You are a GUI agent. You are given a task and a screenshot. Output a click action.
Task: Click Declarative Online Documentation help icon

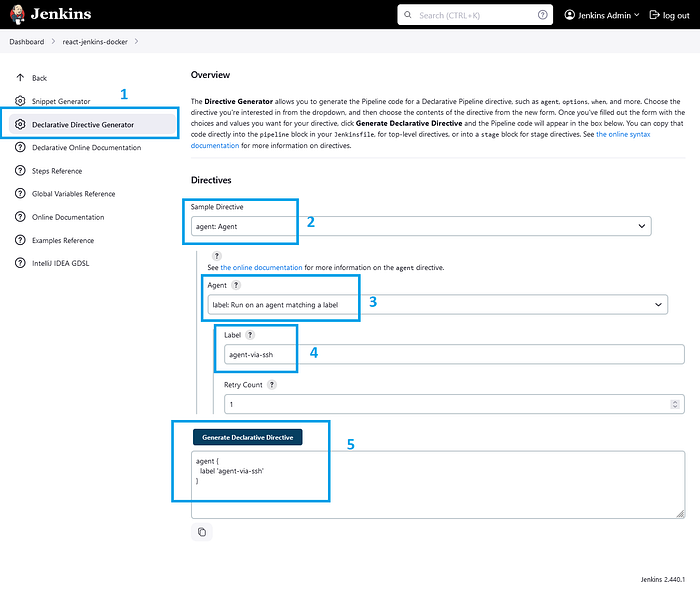click(x=20, y=147)
